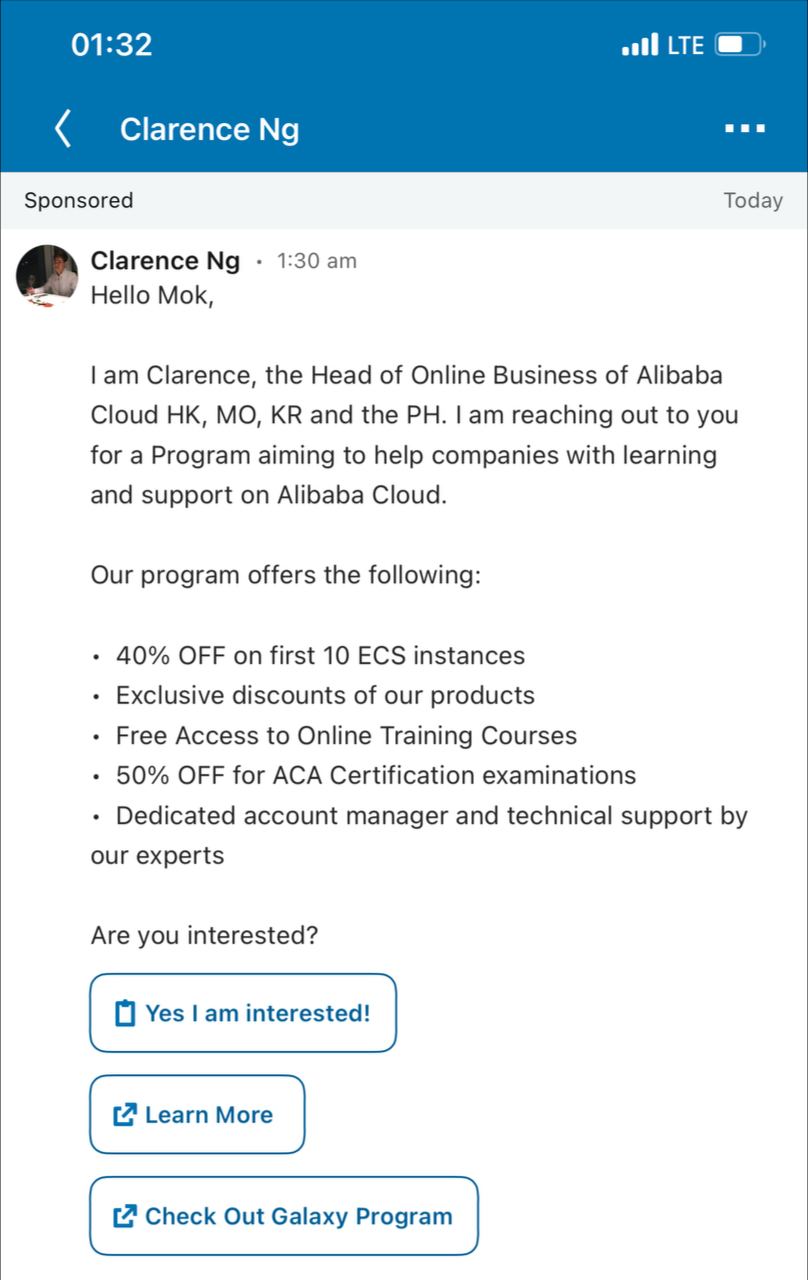Tap the clipboard icon in Yes I am interested
The height and width of the screenshot is (1280, 808).
[125, 1014]
